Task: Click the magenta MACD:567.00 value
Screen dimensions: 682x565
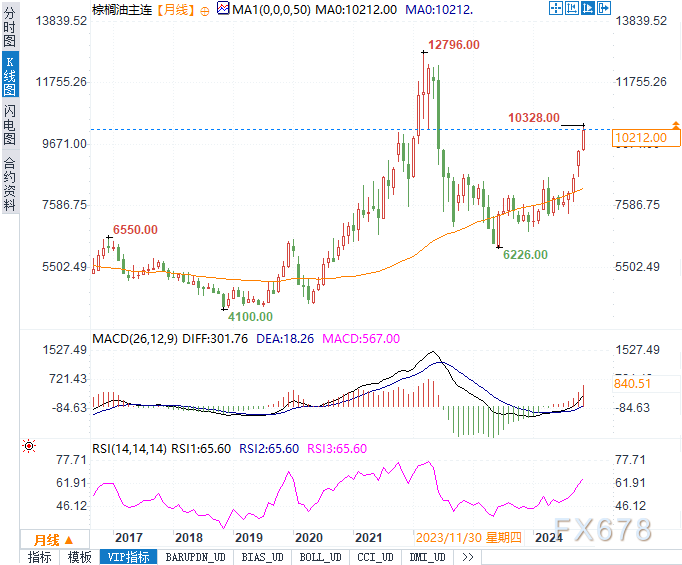Action: click(361, 339)
